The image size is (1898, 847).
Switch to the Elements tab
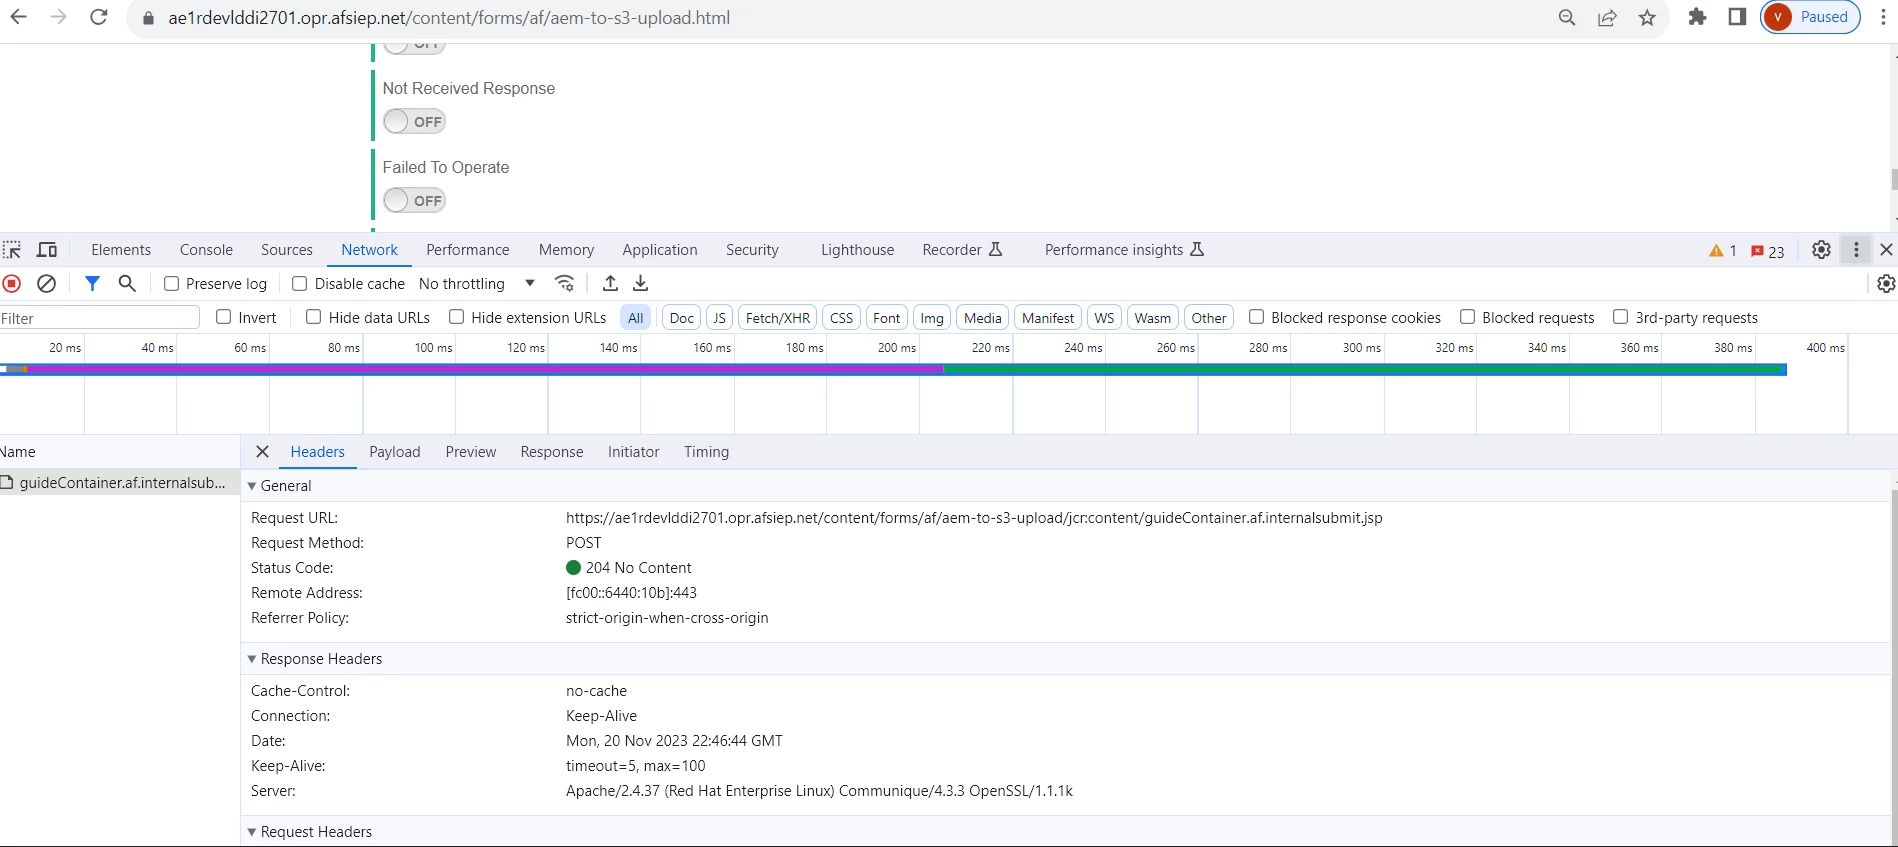click(x=121, y=250)
